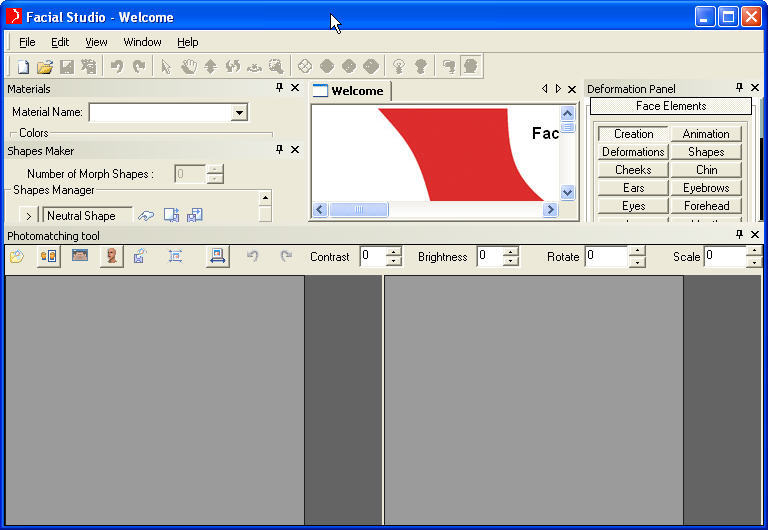
Task: Open photo folder in Photomatching tool
Action: (17, 256)
